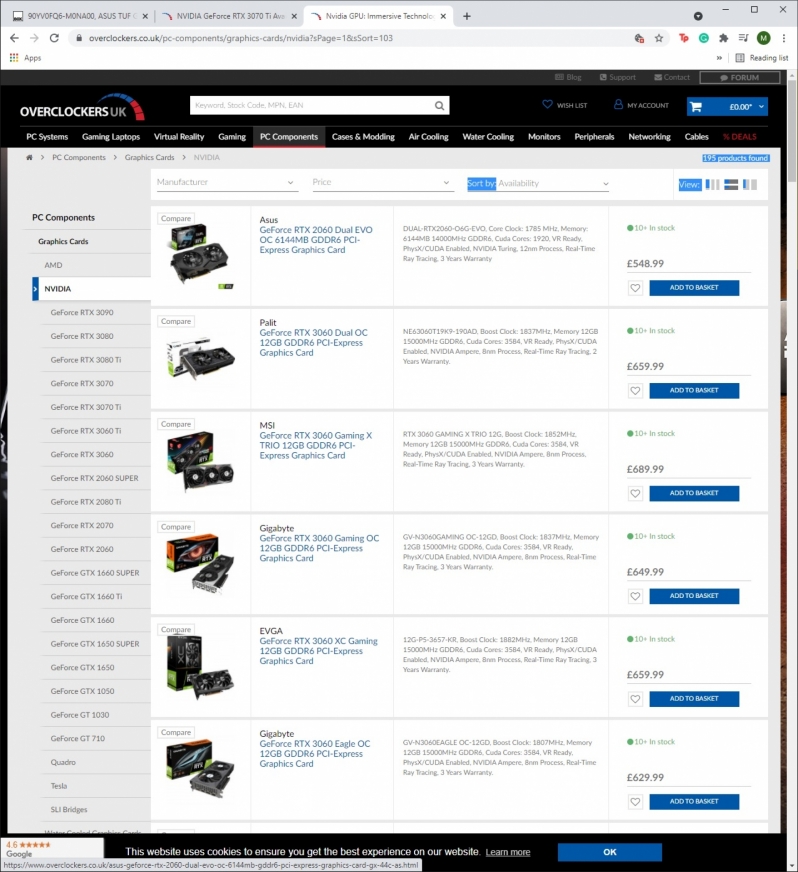The width and height of the screenshot is (798, 872).
Task: Select GeForce RTX 3090 in sidebar
Action: [82, 313]
